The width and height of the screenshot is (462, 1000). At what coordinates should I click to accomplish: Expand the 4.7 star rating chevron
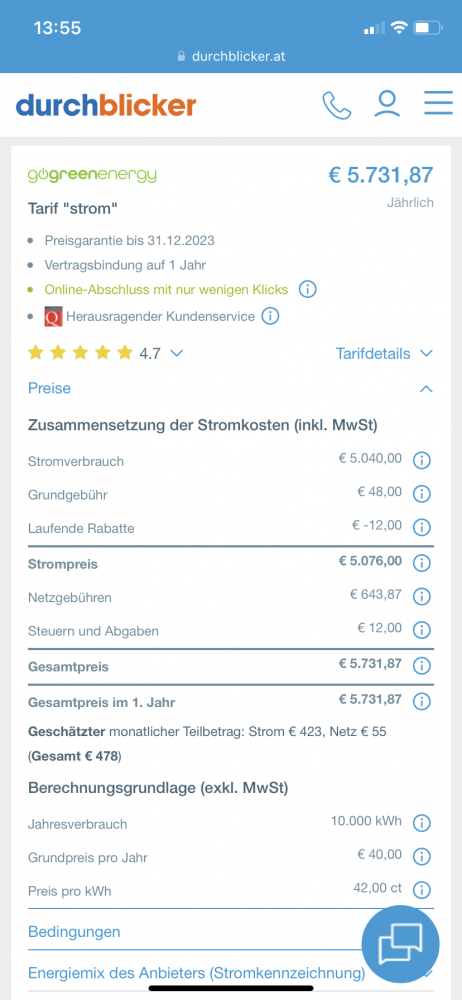[177, 353]
